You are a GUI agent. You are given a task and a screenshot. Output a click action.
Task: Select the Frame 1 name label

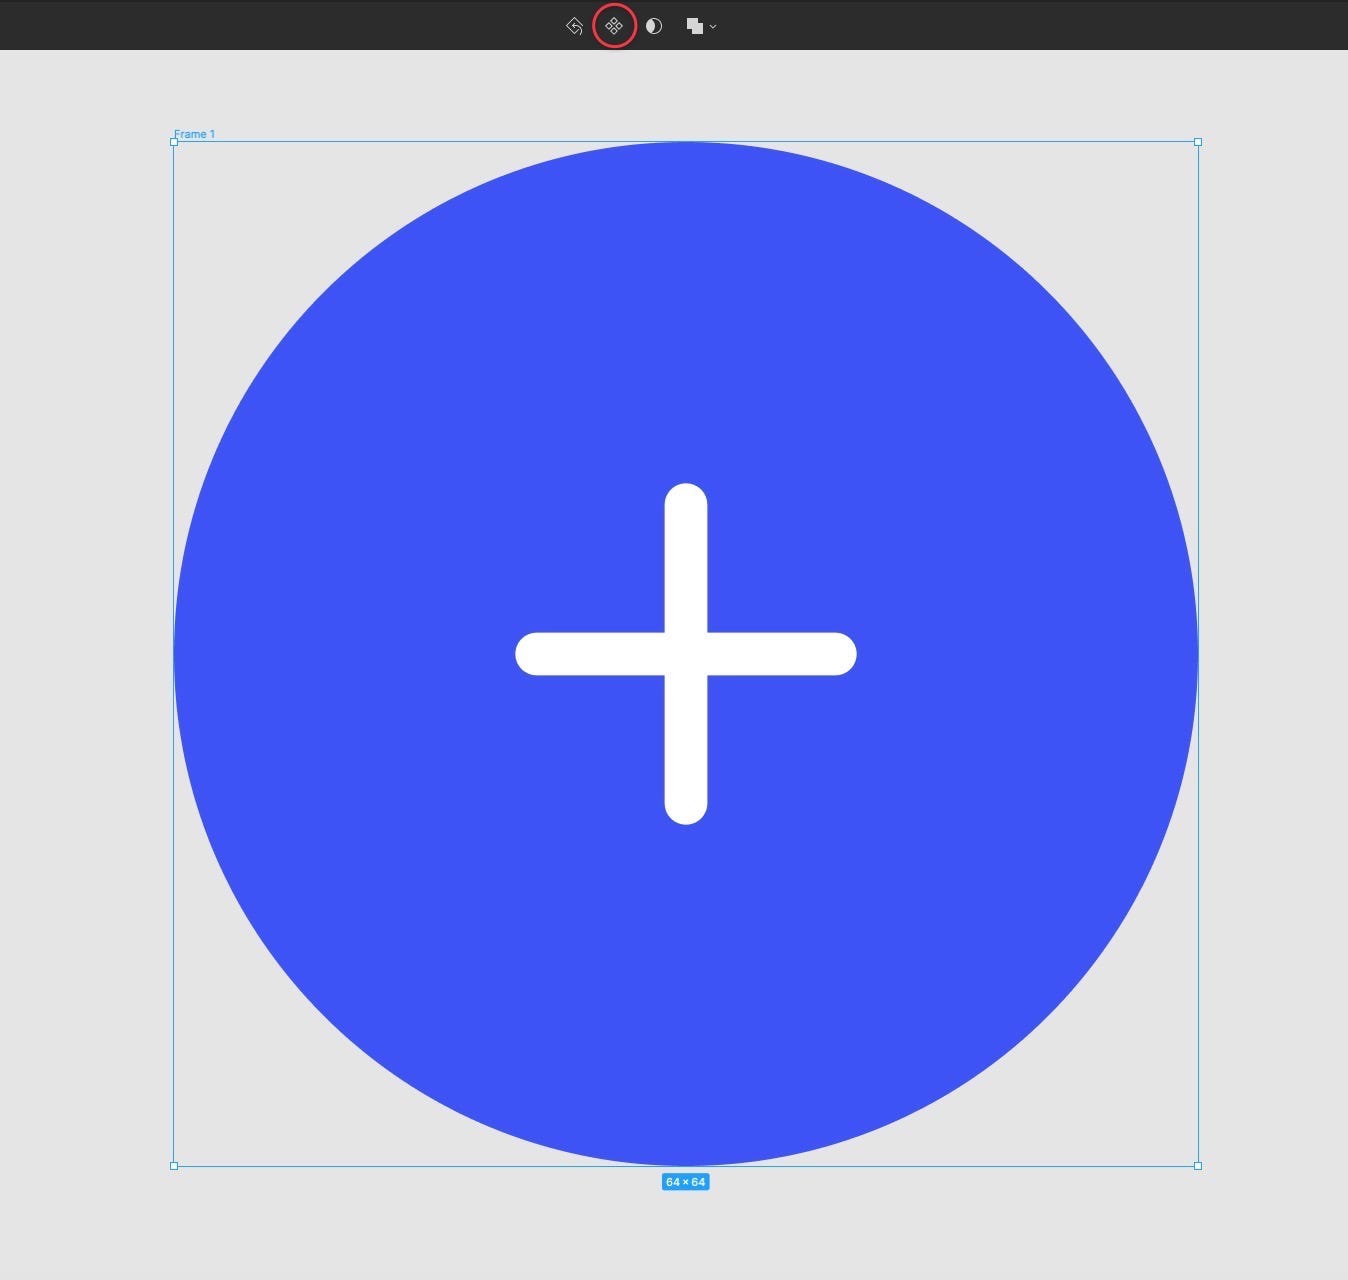195,133
